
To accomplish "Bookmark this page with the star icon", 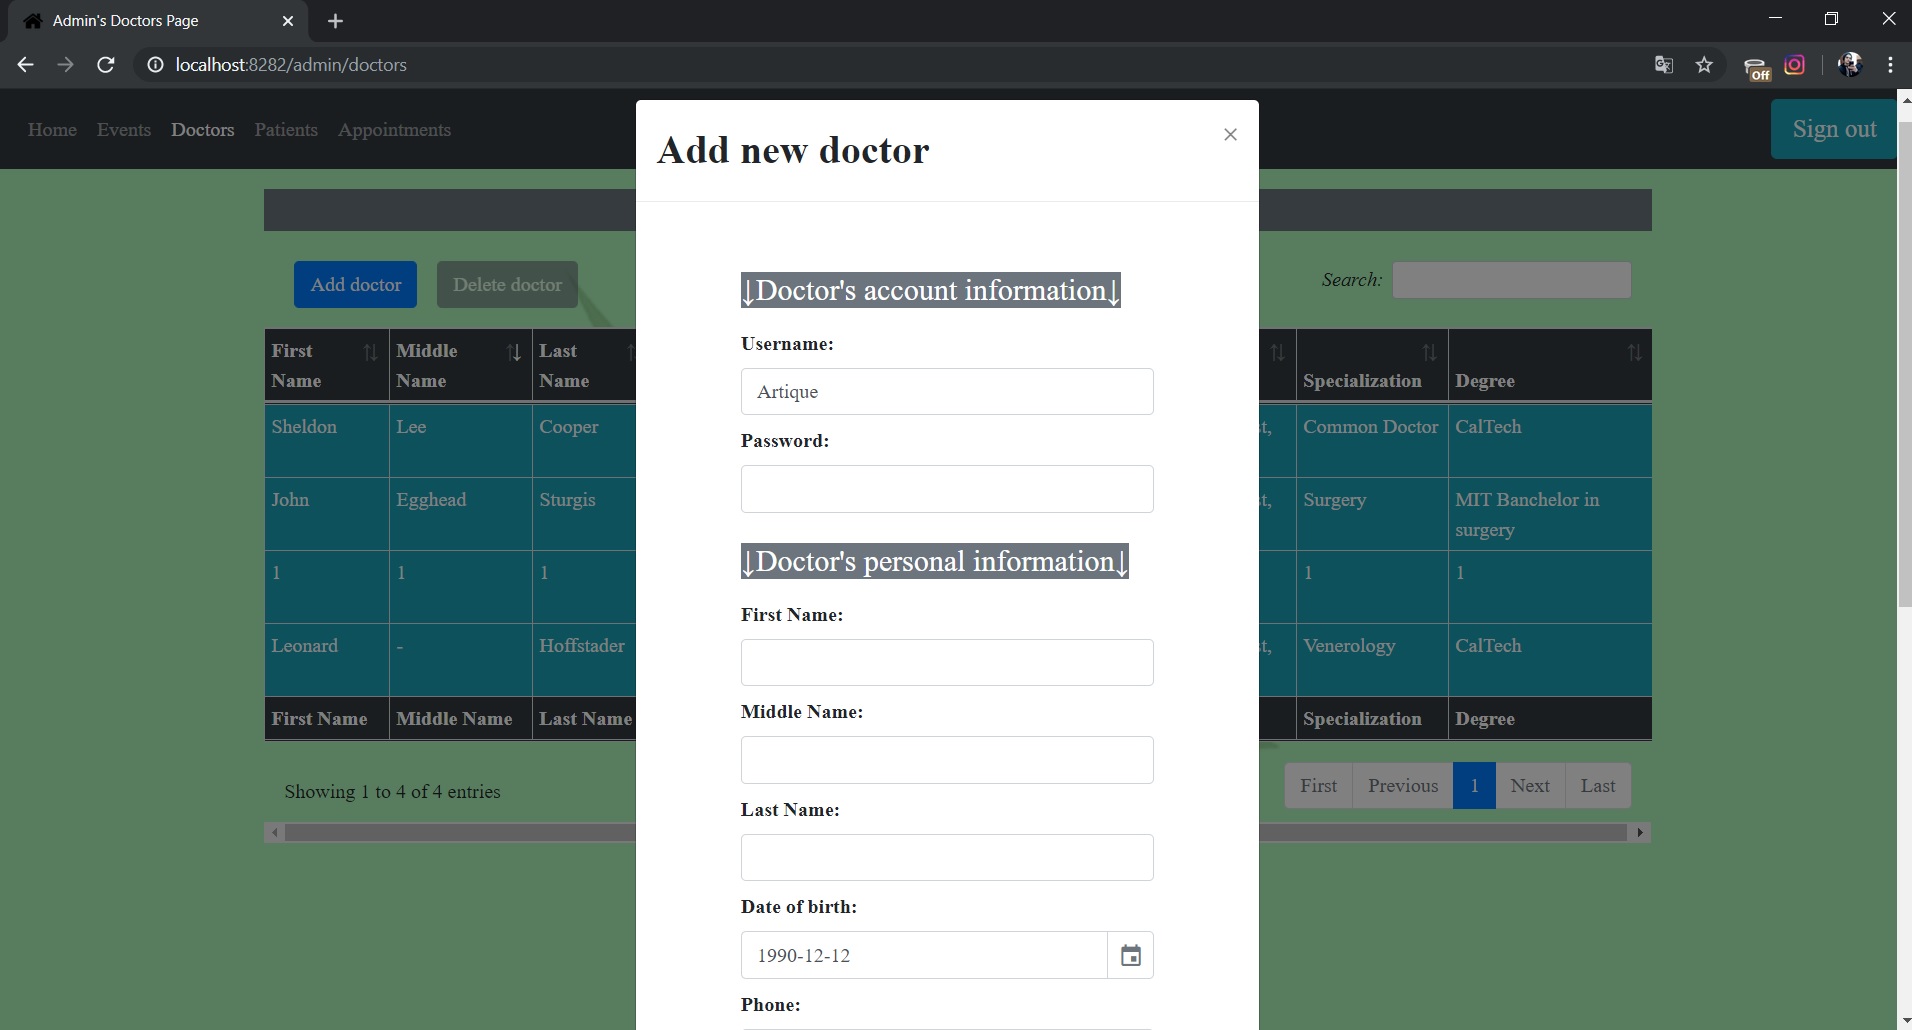I will (x=1704, y=65).
